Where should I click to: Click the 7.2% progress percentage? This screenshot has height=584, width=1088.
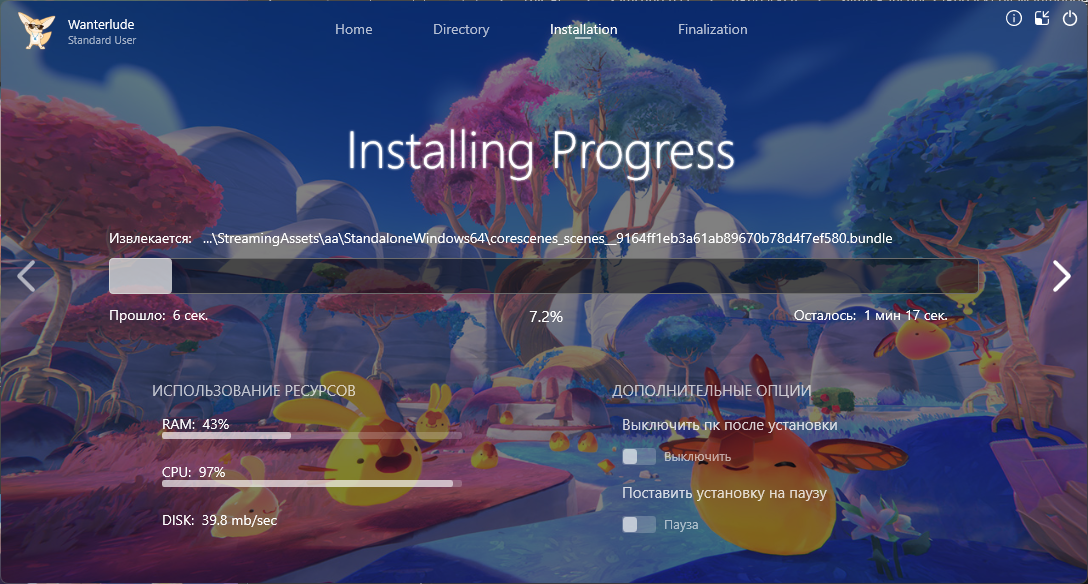545,316
